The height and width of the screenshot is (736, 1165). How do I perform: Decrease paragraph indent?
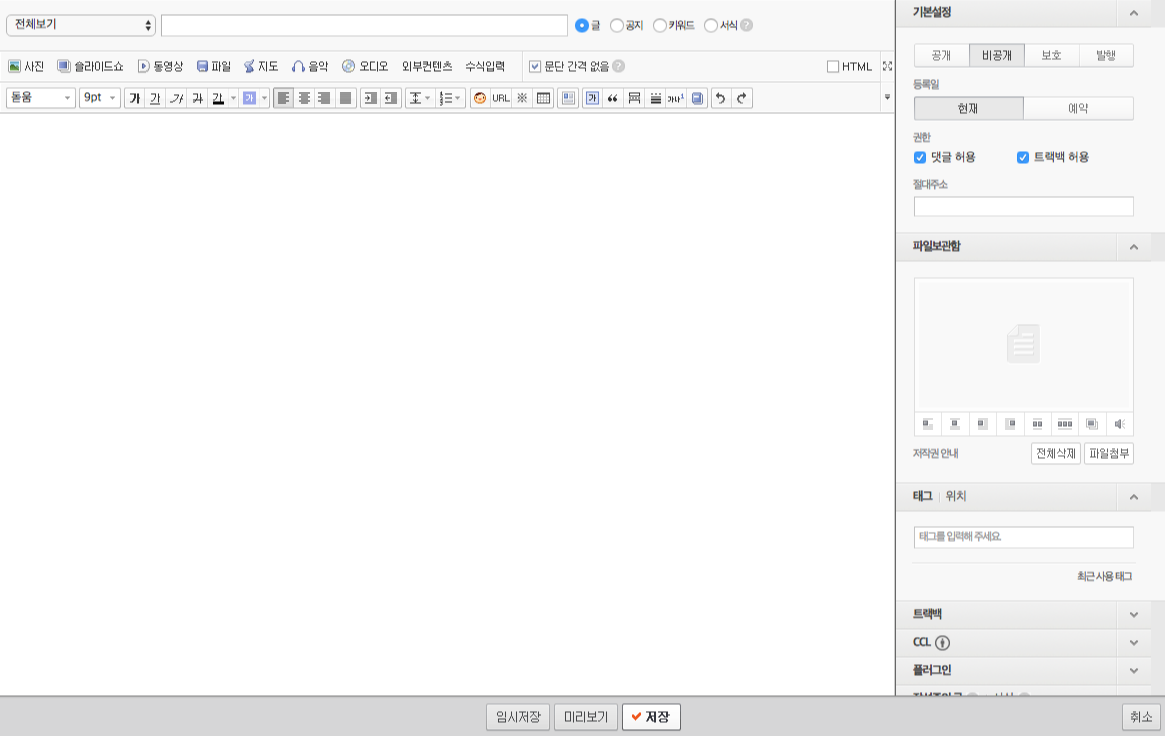pyautogui.click(x=391, y=98)
